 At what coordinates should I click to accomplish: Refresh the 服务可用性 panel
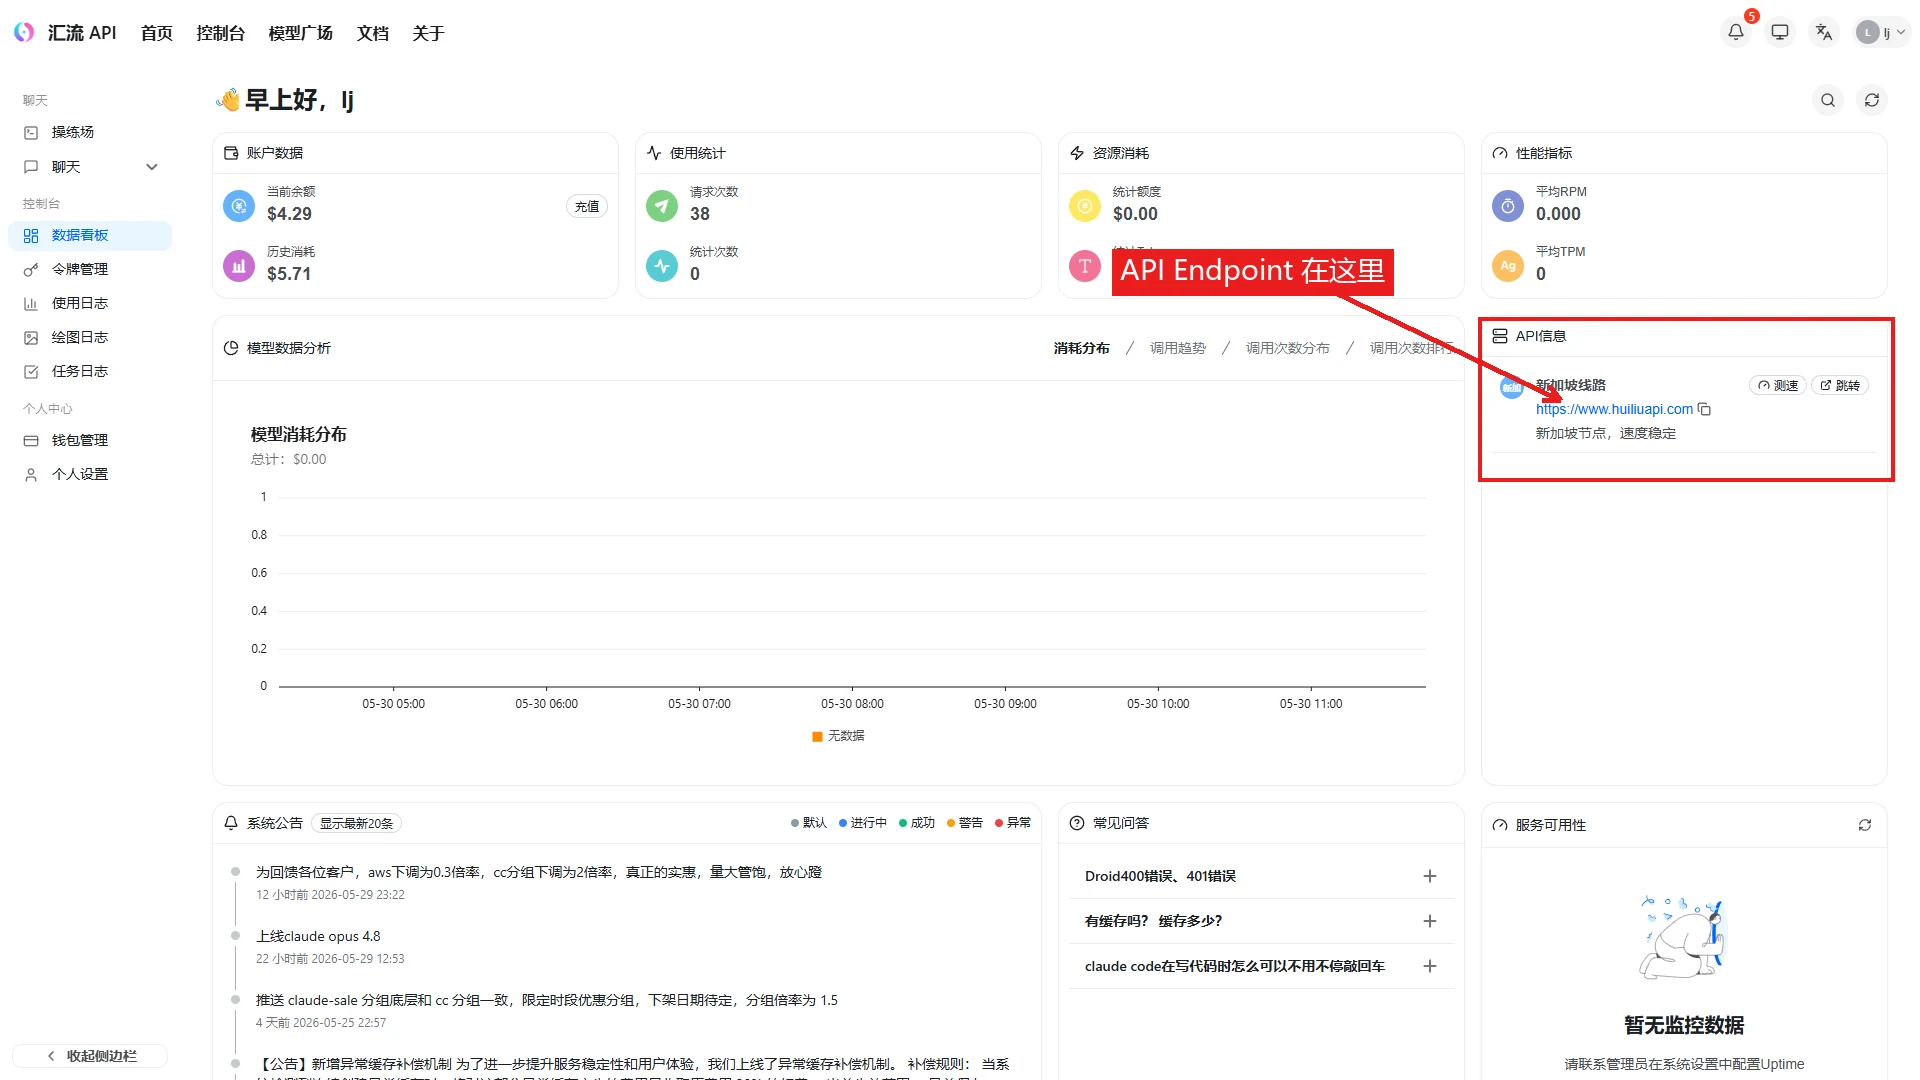coord(1865,825)
